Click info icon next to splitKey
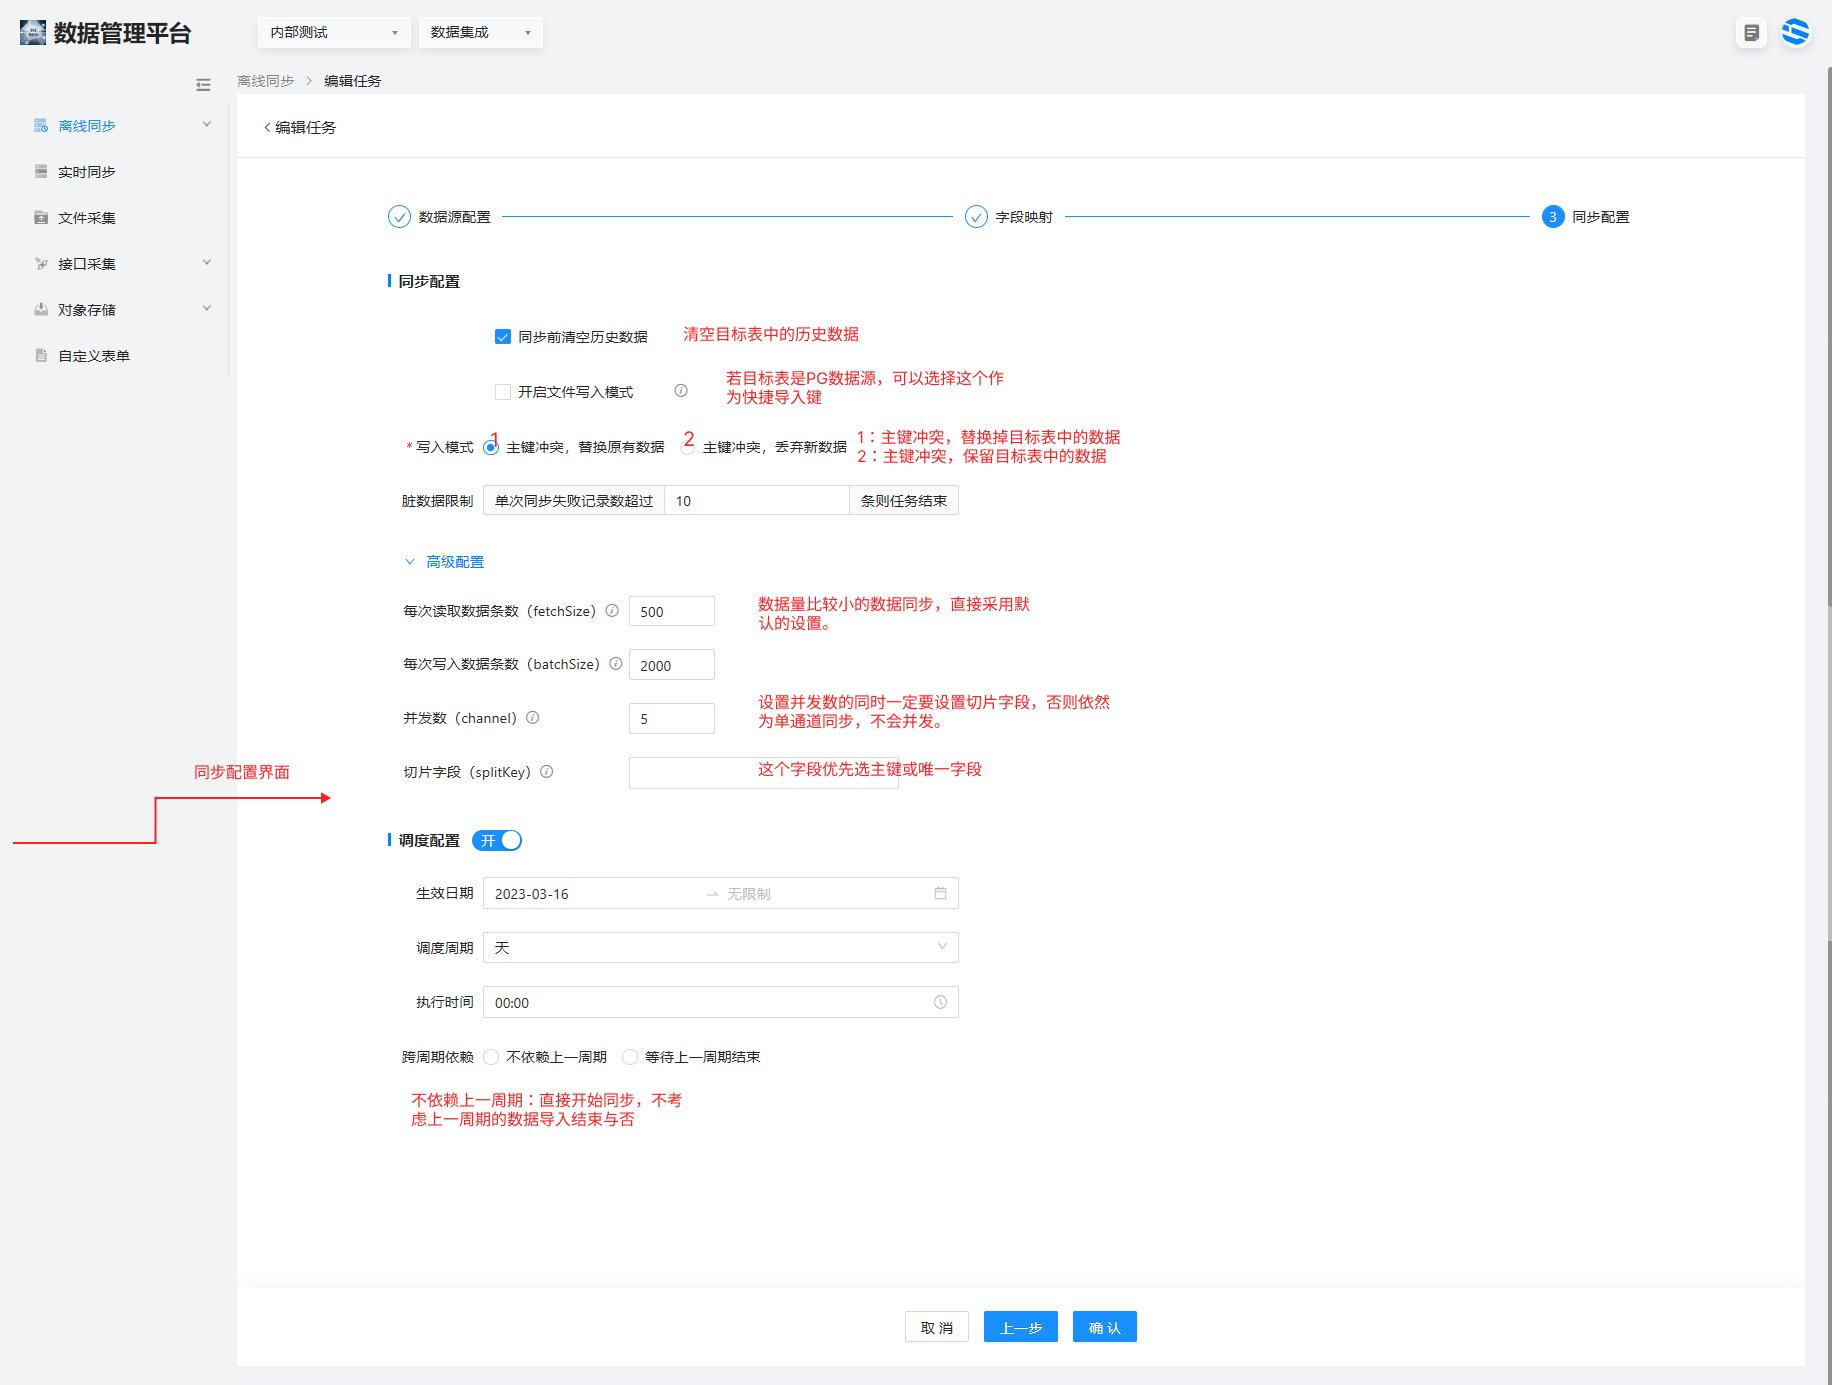 (x=547, y=772)
